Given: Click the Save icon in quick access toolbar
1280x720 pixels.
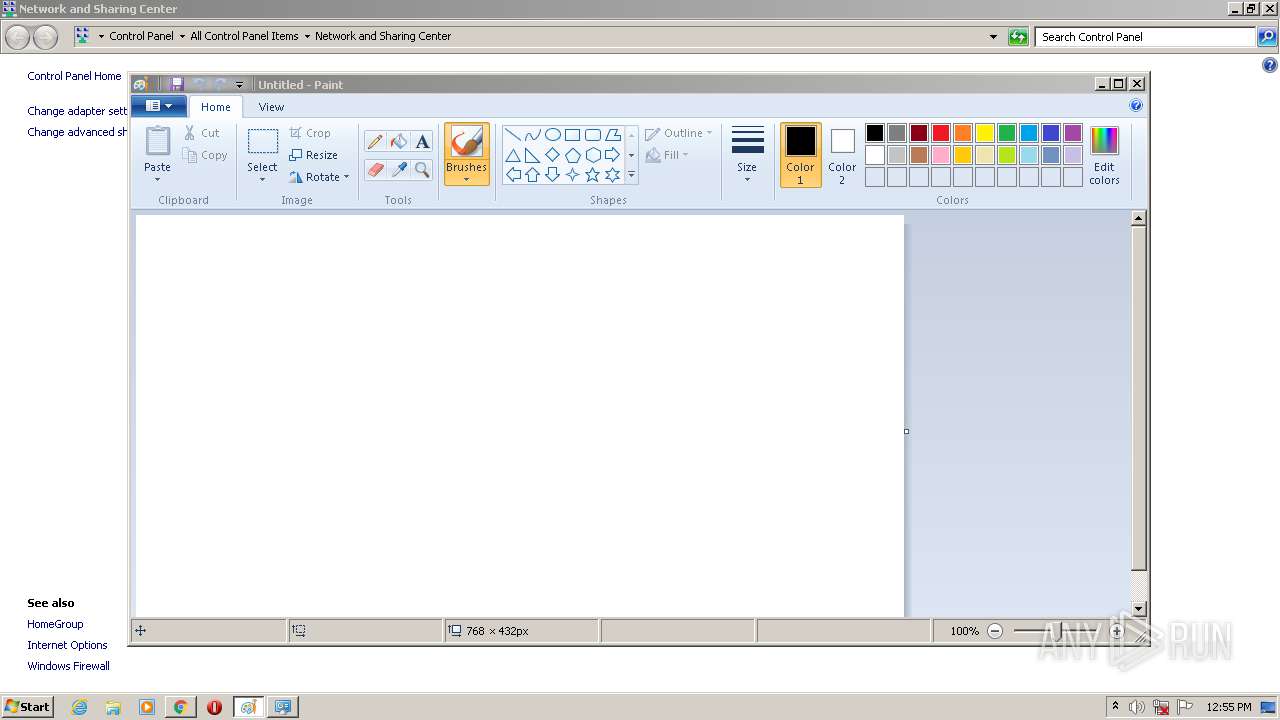Looking at the screenshot, I should [x=177, y=84].
